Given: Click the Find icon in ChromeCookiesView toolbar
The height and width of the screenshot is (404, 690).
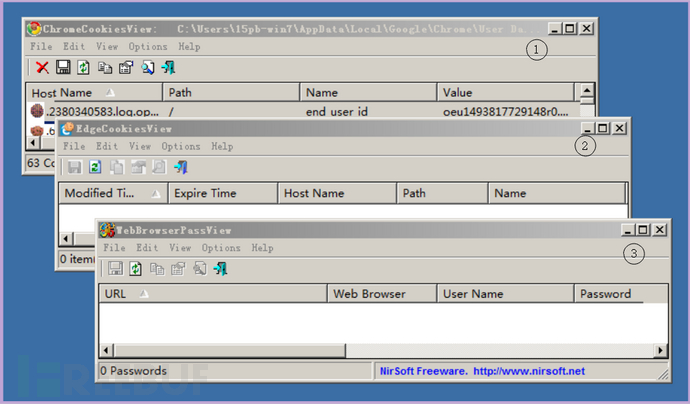Looking at the screenshot, I should pos(147,68).
